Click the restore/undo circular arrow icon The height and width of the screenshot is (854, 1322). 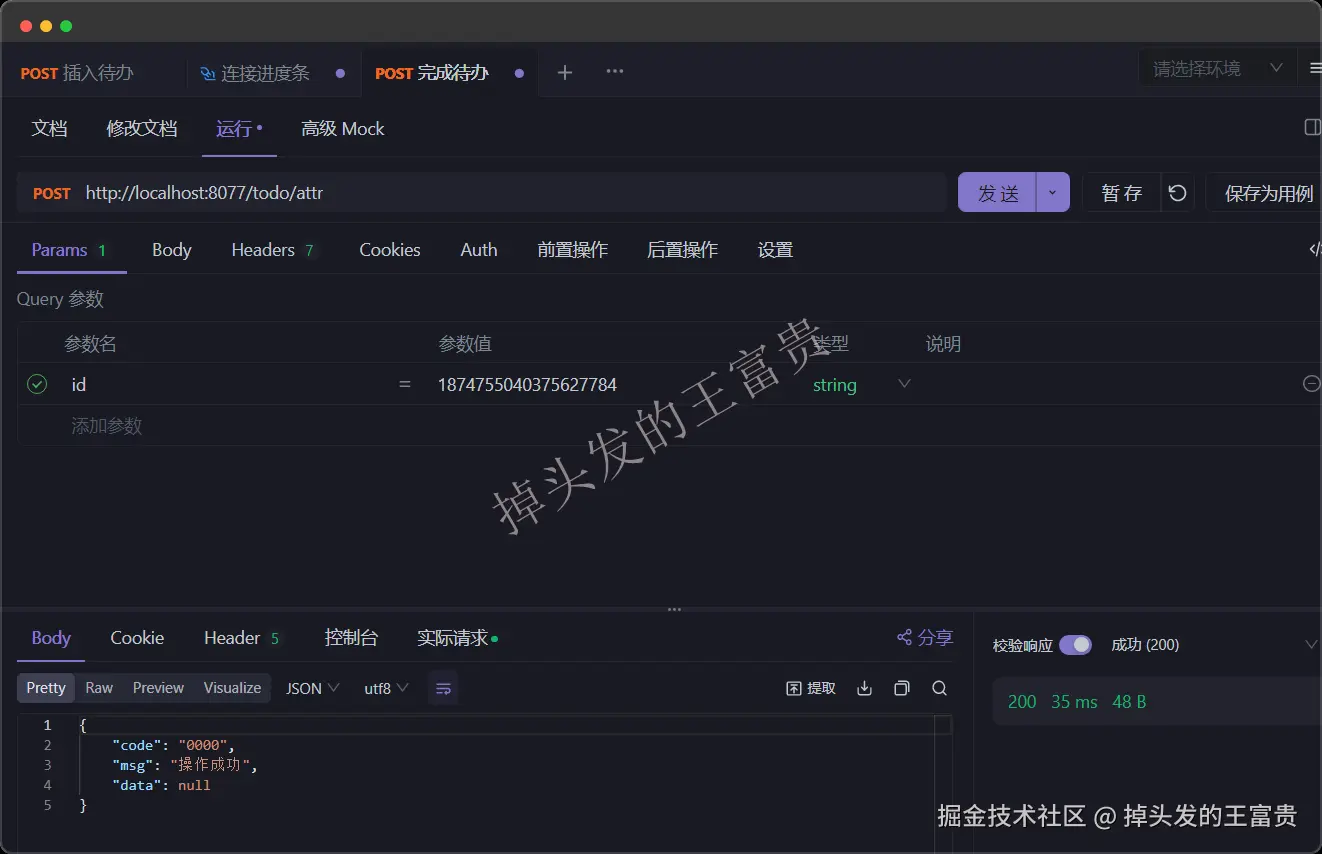(x=1177, y=193)
